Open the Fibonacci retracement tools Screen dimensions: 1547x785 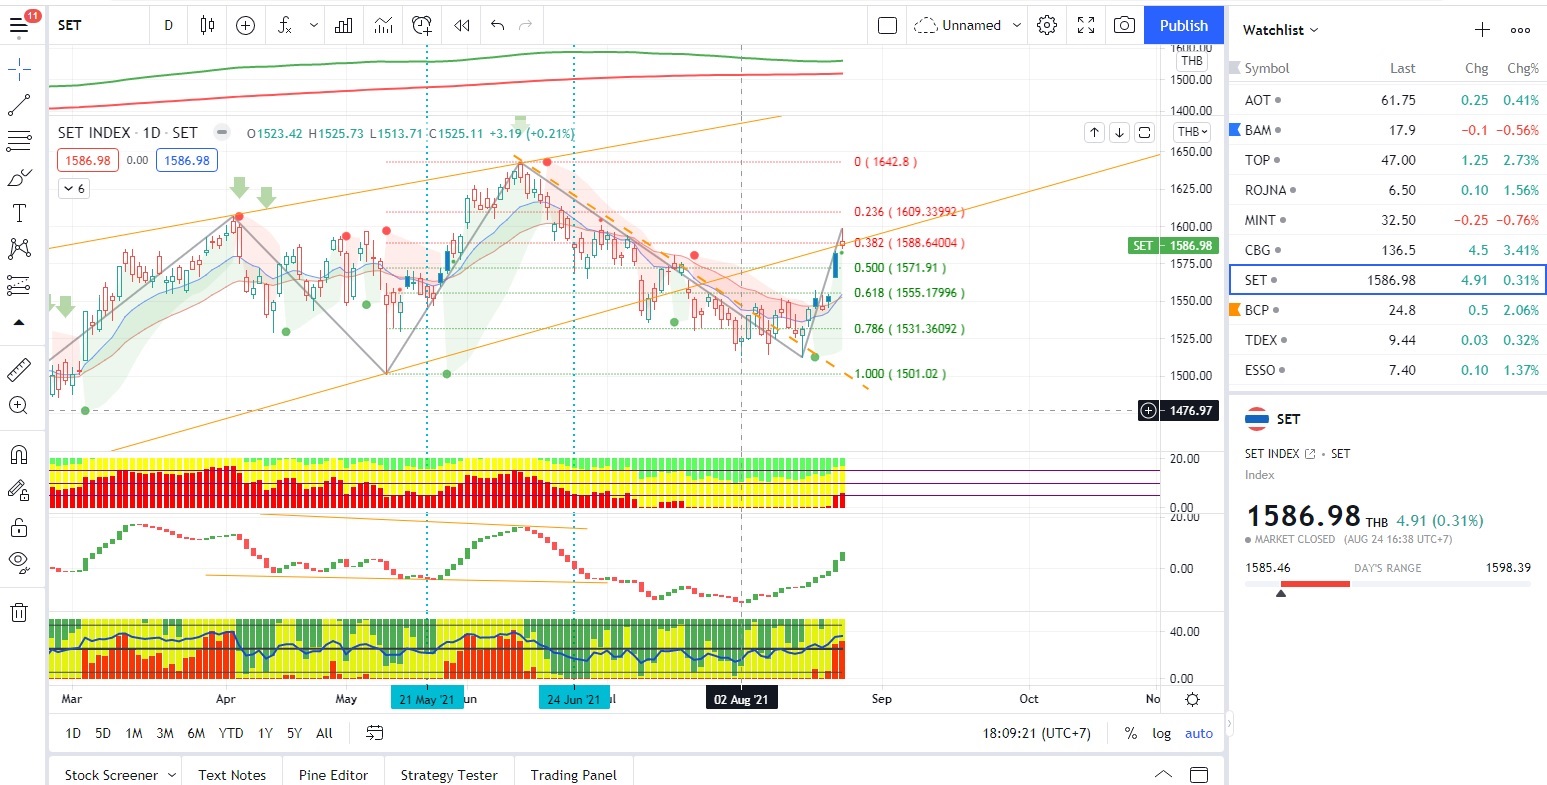pos(19,141)
